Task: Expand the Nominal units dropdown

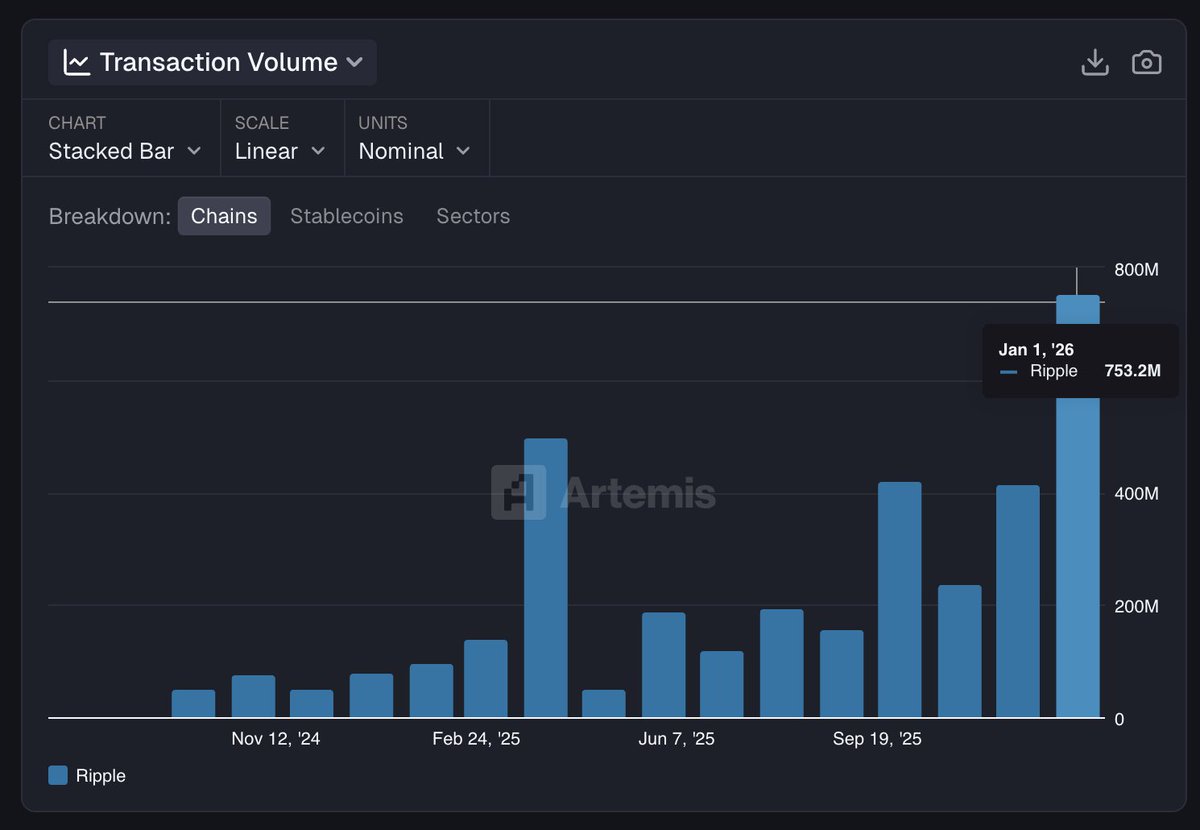Action: 414,151
